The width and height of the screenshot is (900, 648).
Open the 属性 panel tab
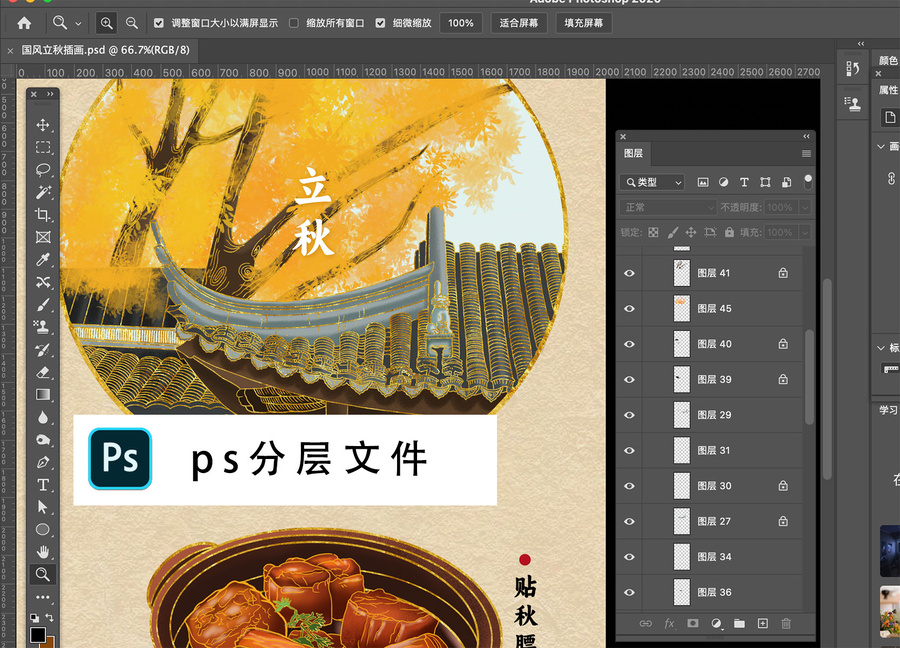coord(888,90)
